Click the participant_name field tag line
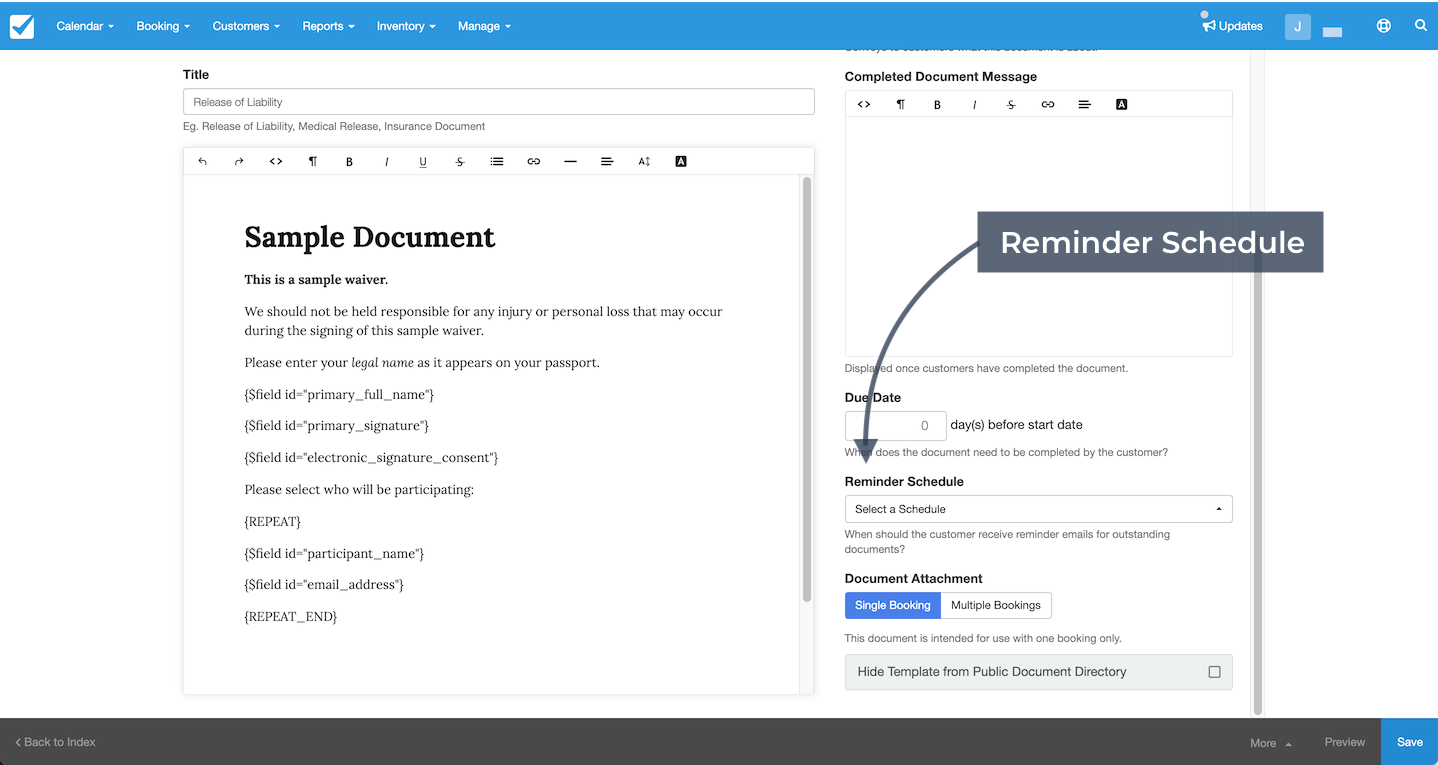 tap(334, 554)
